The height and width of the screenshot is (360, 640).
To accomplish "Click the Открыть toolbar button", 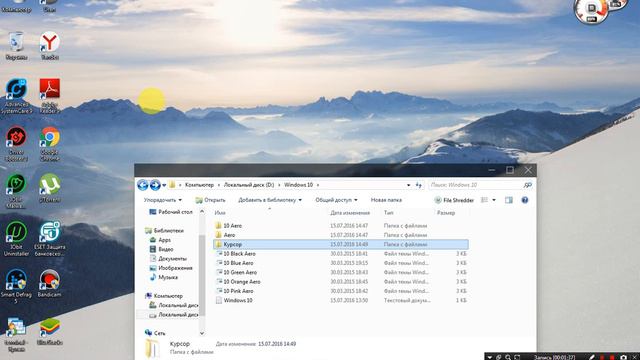I will click(x=210, y=200).
